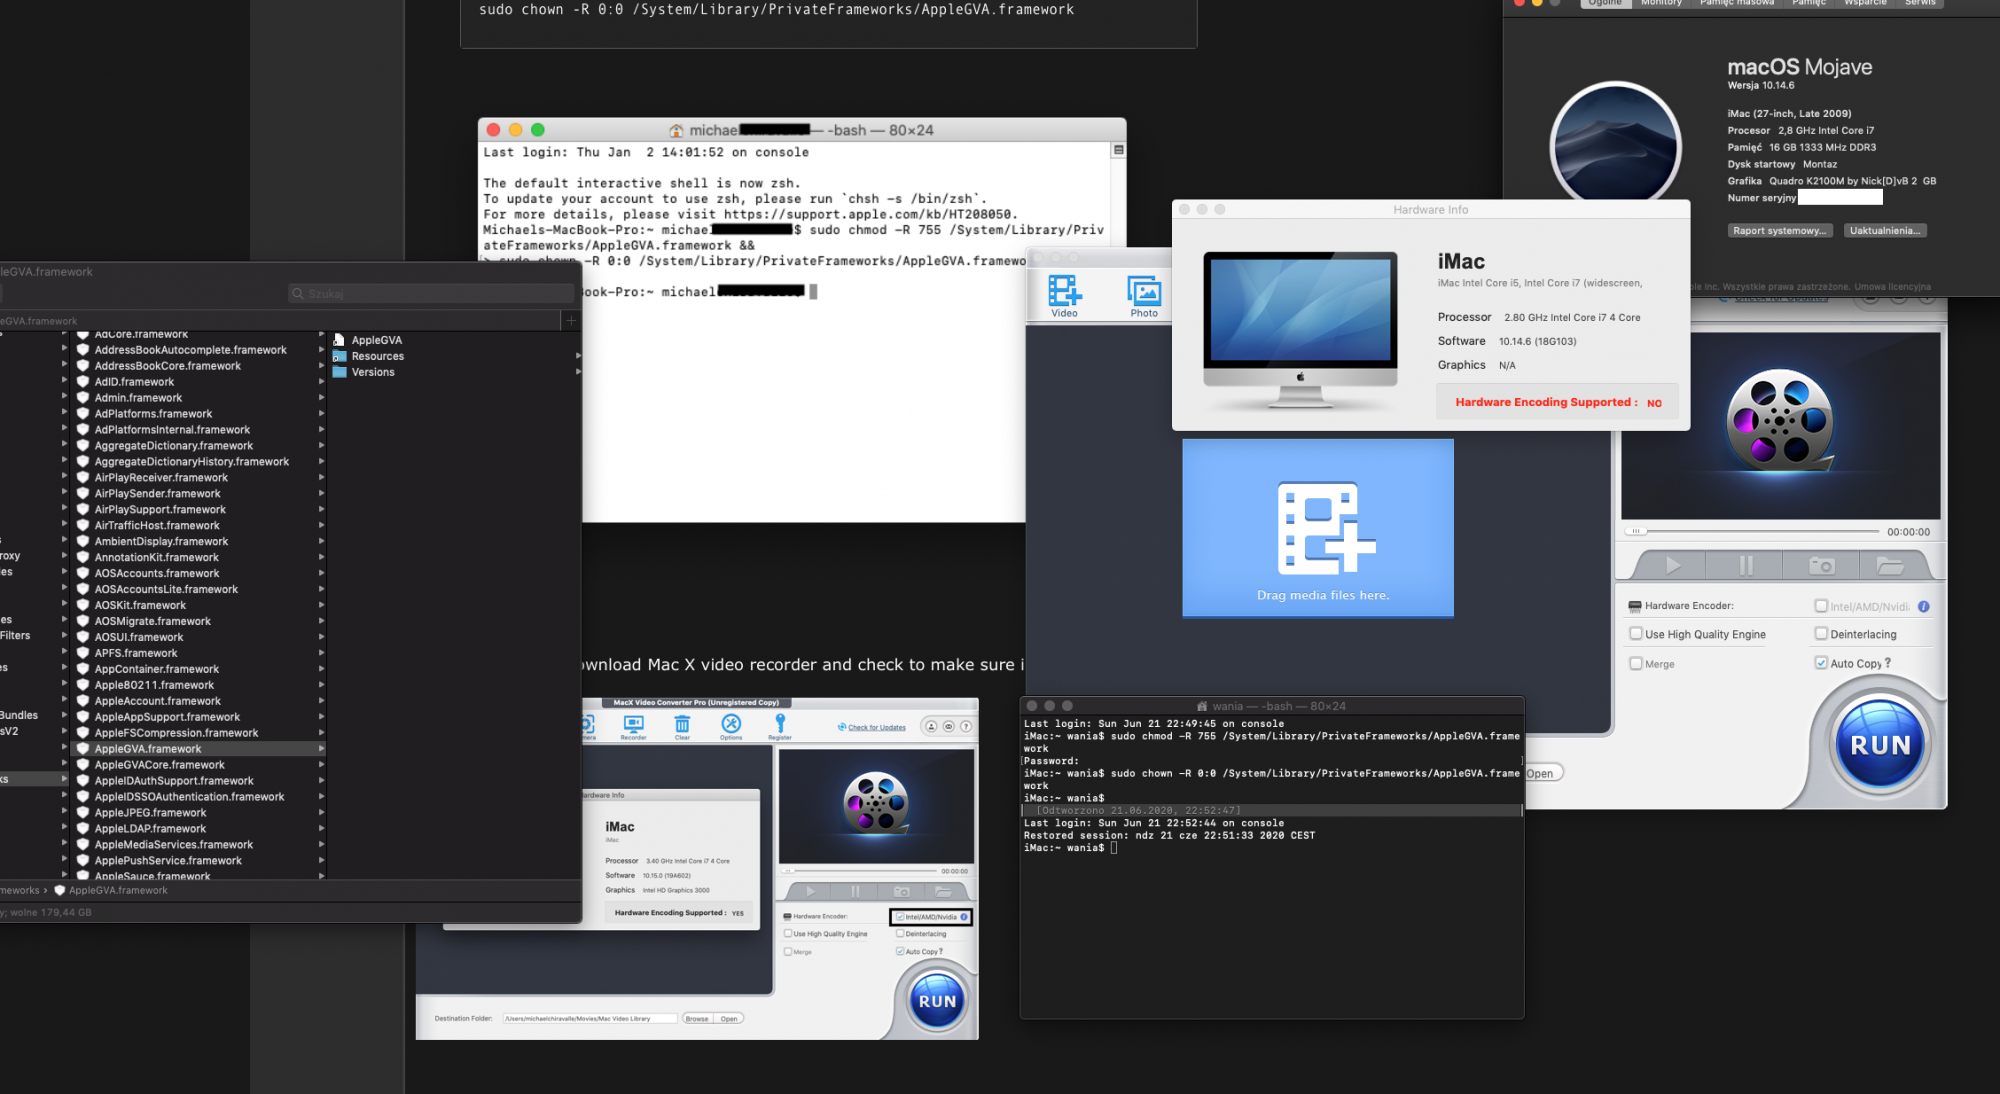The height and width of the screenshot is (1094, 2000).
Task: Select Ogólne tab in About This Mac
Action: (x=1605, y=3)
